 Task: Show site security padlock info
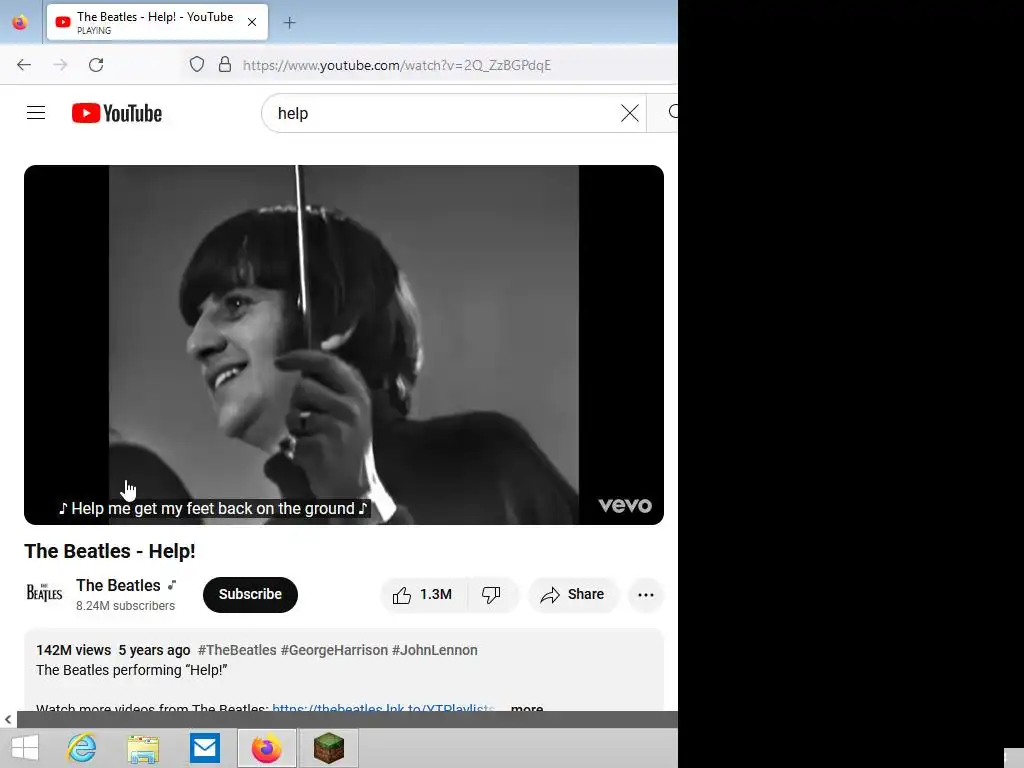(x=225, y=65)
